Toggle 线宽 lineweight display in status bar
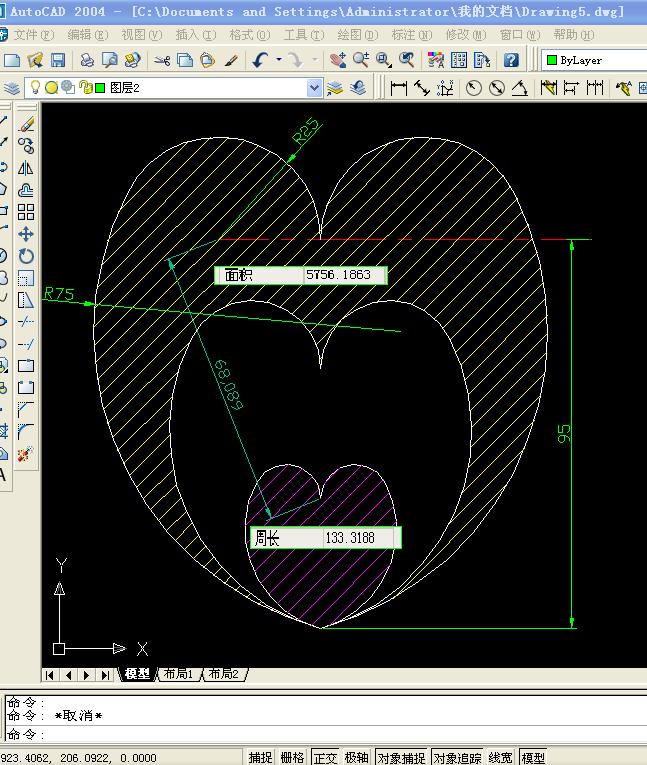 [500, 757]
